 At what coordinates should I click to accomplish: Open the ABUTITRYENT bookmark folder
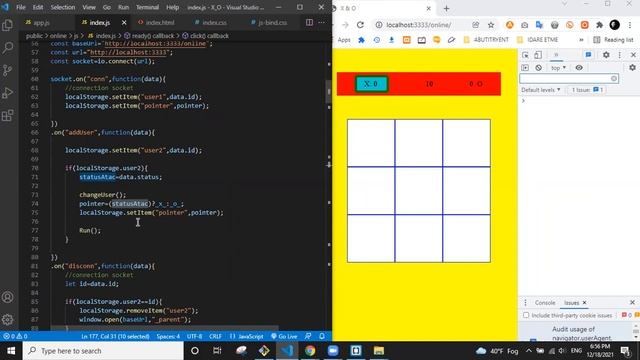click(x=486, y=40)
